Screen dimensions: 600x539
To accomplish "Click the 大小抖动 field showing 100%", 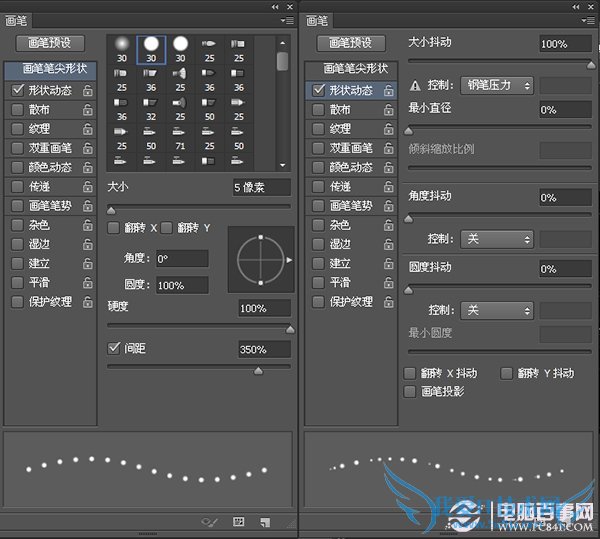I will 566,44.
